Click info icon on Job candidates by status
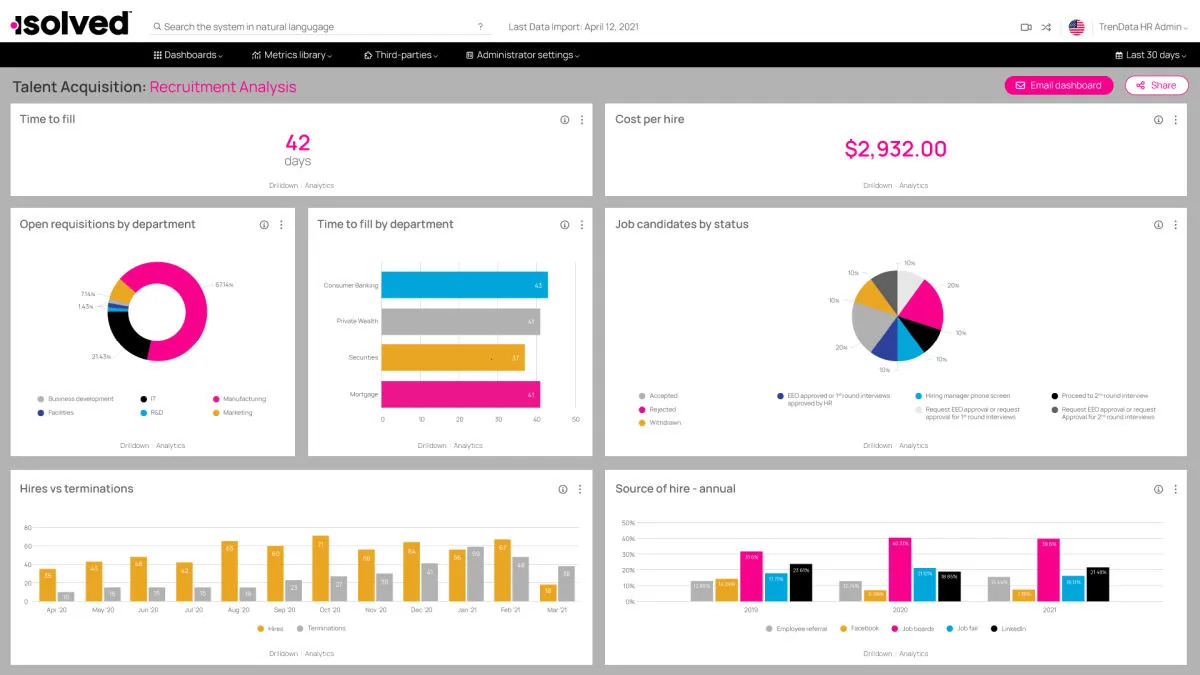Image resolution: width=1200 pixels, height=675 pixels. pyautogui.click(x=1158, y=225)
